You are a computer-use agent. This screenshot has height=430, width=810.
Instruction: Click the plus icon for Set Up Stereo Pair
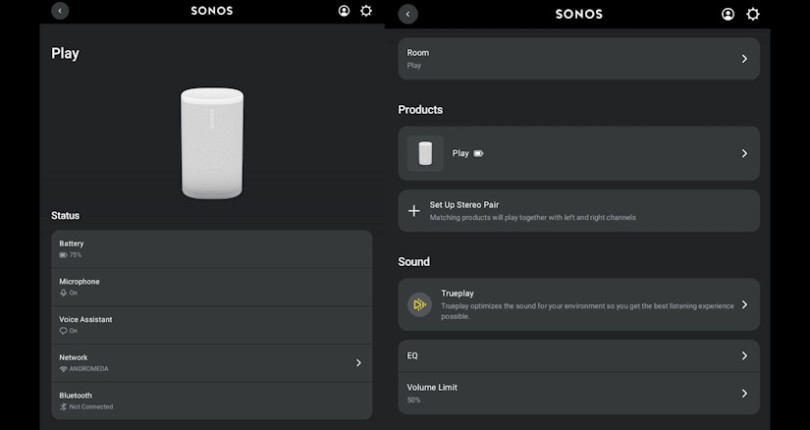[414, 210]
